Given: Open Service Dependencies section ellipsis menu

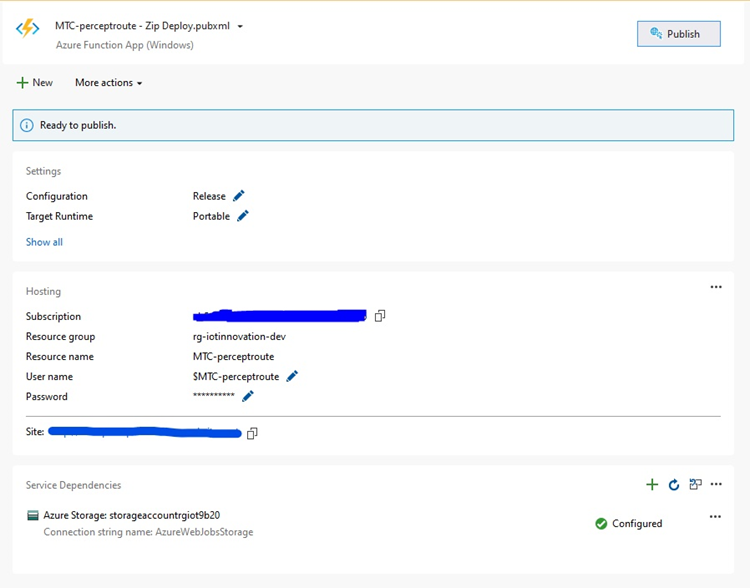Looking at the screenshot, I should pyautogui.click(x=716, y=484).
